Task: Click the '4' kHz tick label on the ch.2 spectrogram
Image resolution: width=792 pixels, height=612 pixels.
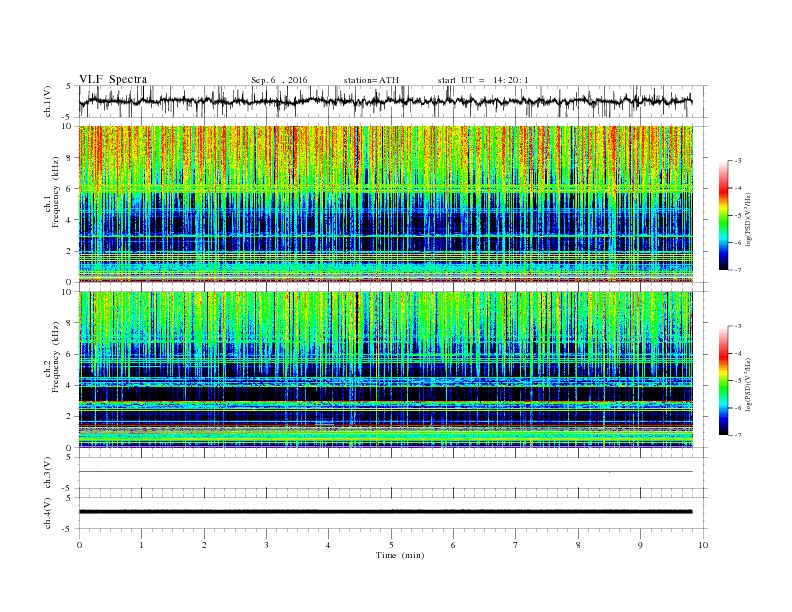Action: pyautogui.click(x=69, y=385)
